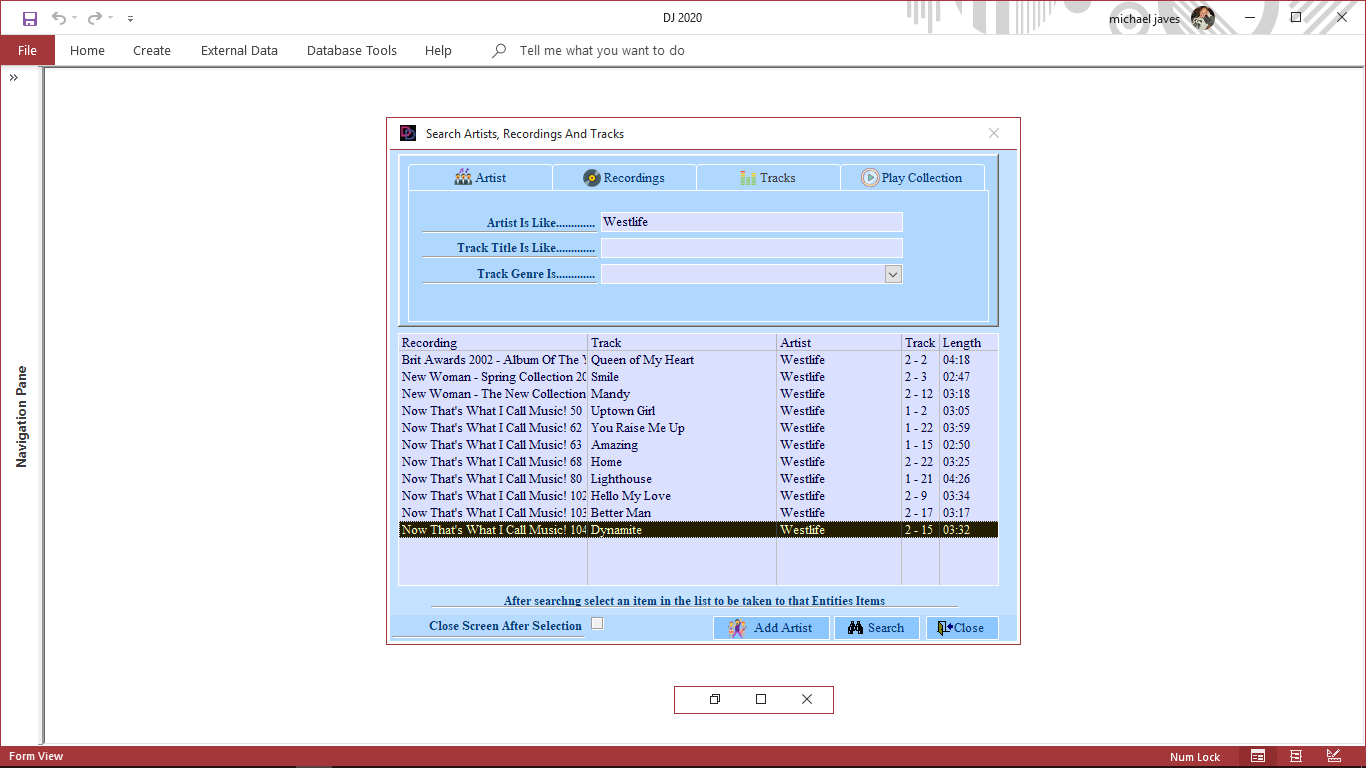Close the minimized window below the dialog
This screenshot has height=768, width=1366.
coord(807,699)
